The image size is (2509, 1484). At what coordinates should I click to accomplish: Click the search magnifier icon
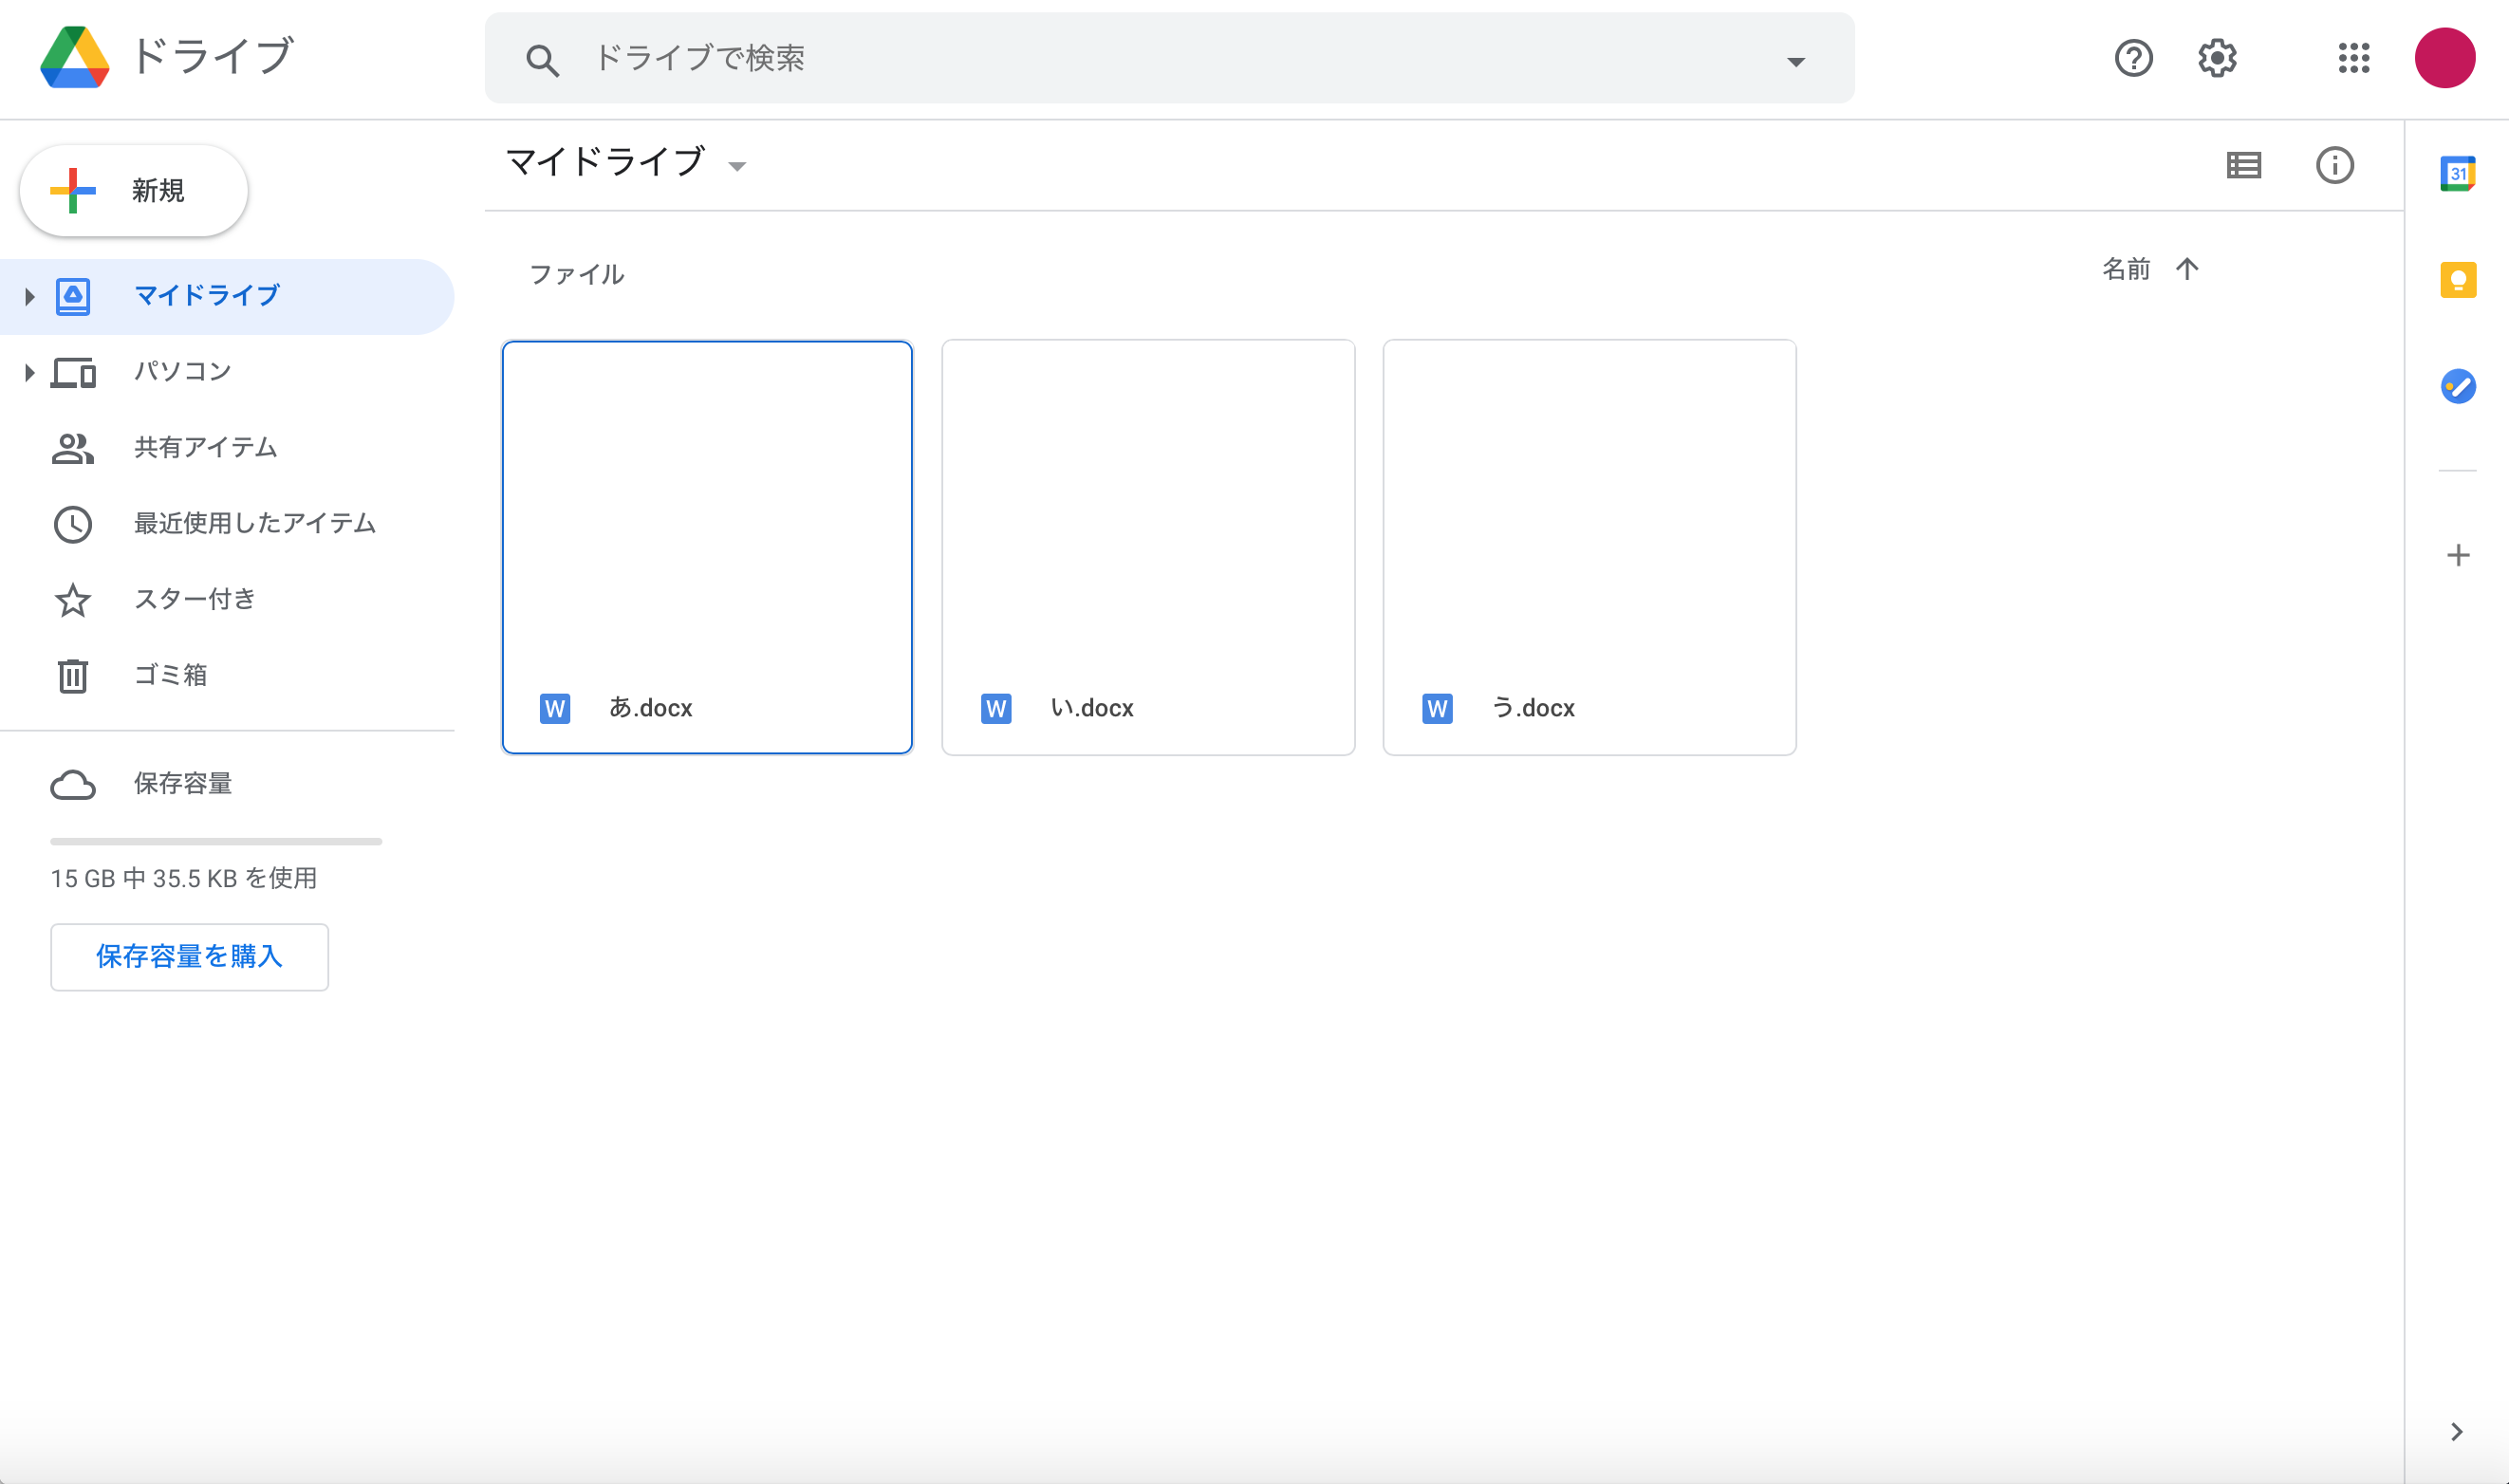click(x=542, y=60)
